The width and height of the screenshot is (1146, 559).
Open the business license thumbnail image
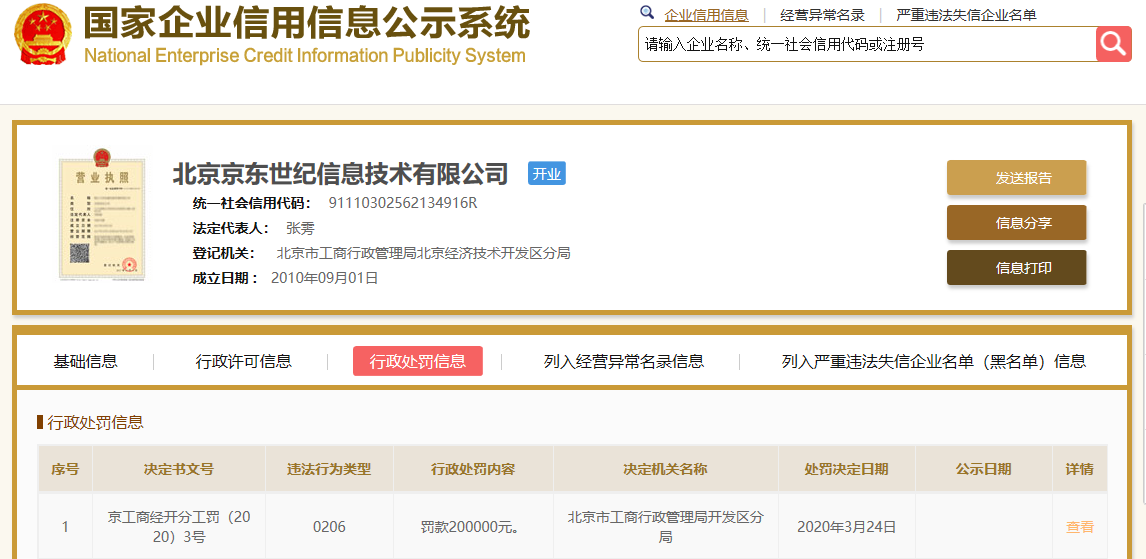(102, 215)
